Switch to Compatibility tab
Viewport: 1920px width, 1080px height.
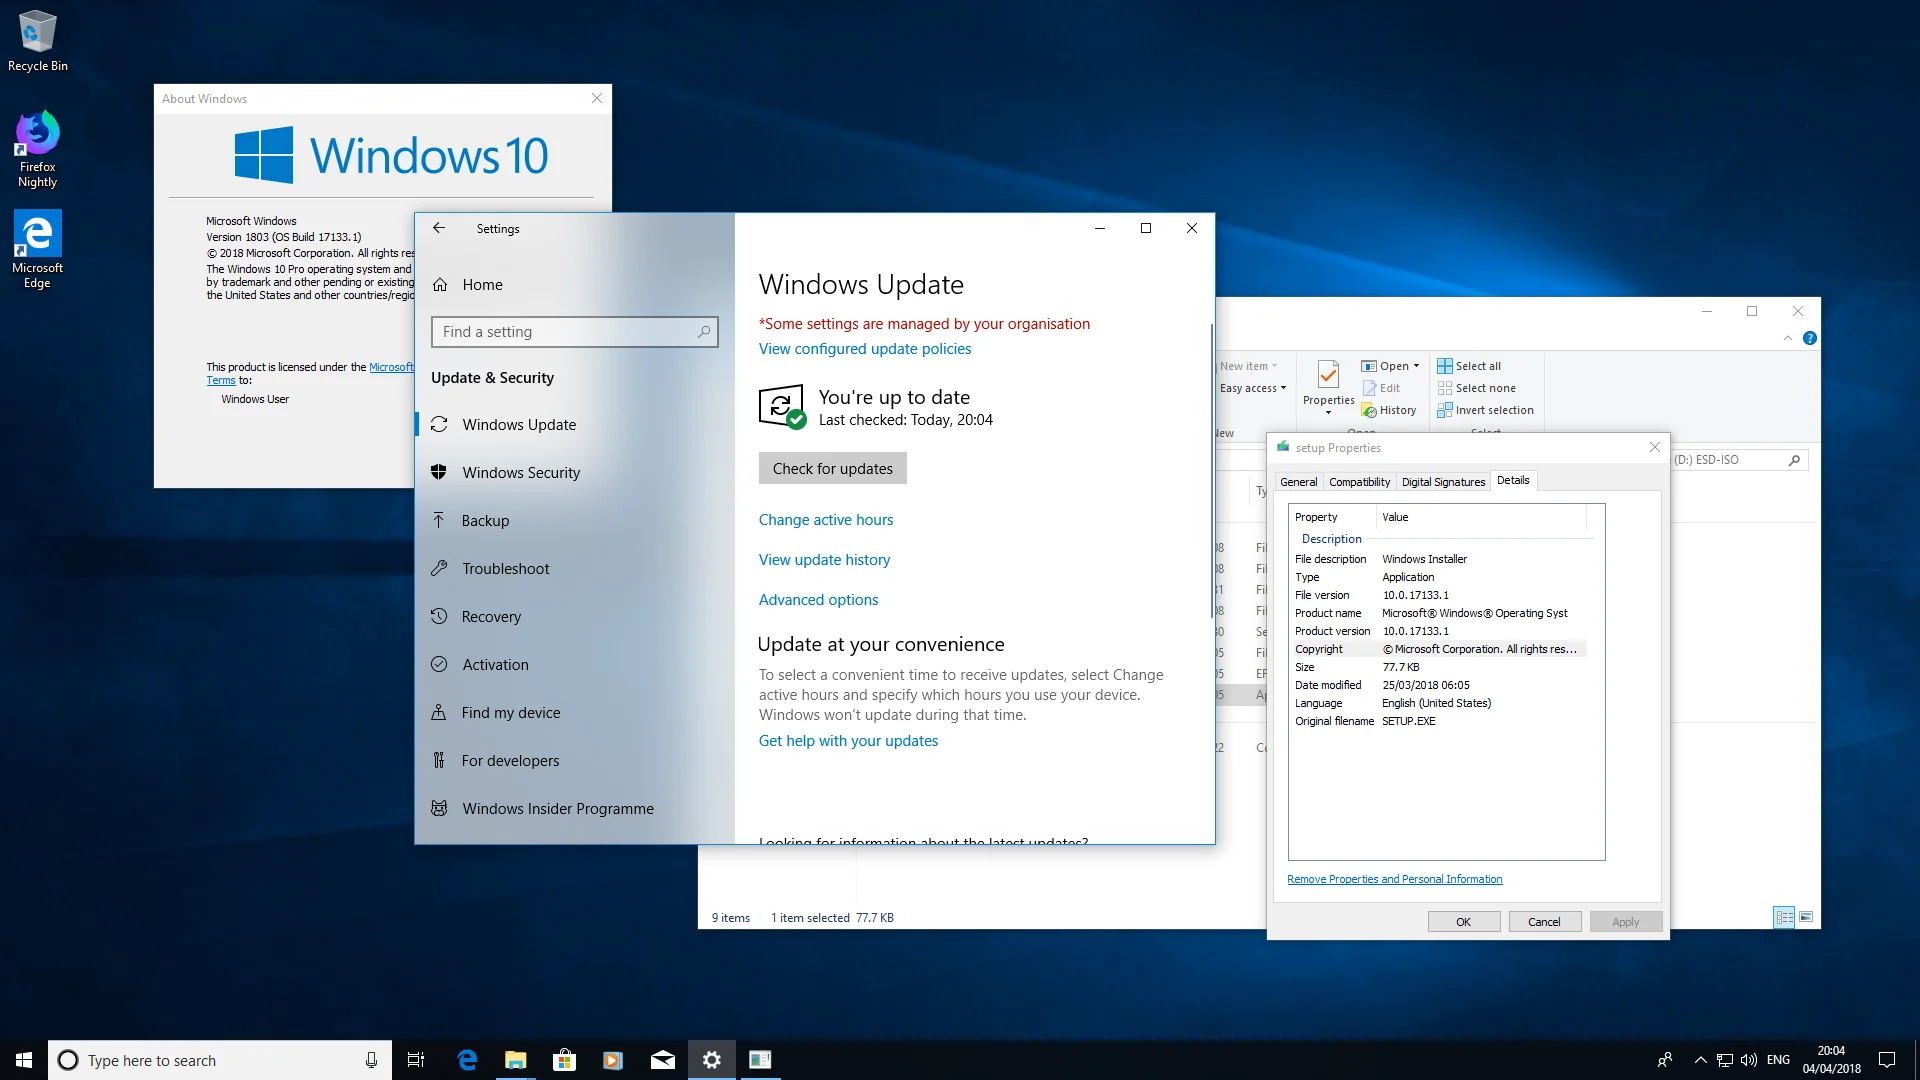[x=1359, y=482]
